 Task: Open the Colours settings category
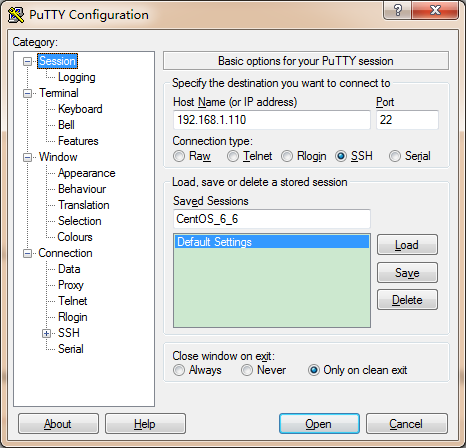click(x=75, y=237)
